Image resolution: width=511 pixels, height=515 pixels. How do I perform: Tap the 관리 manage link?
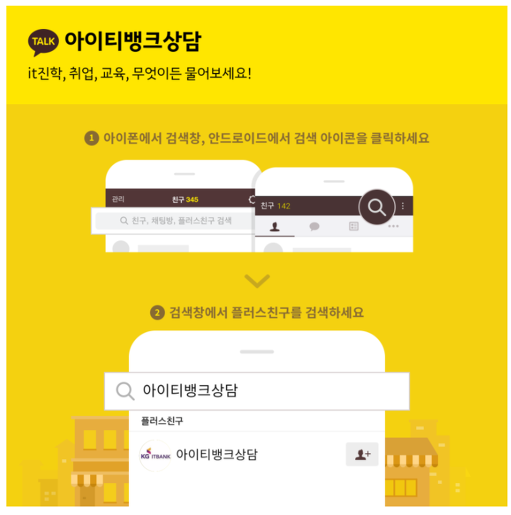(118, 199)
